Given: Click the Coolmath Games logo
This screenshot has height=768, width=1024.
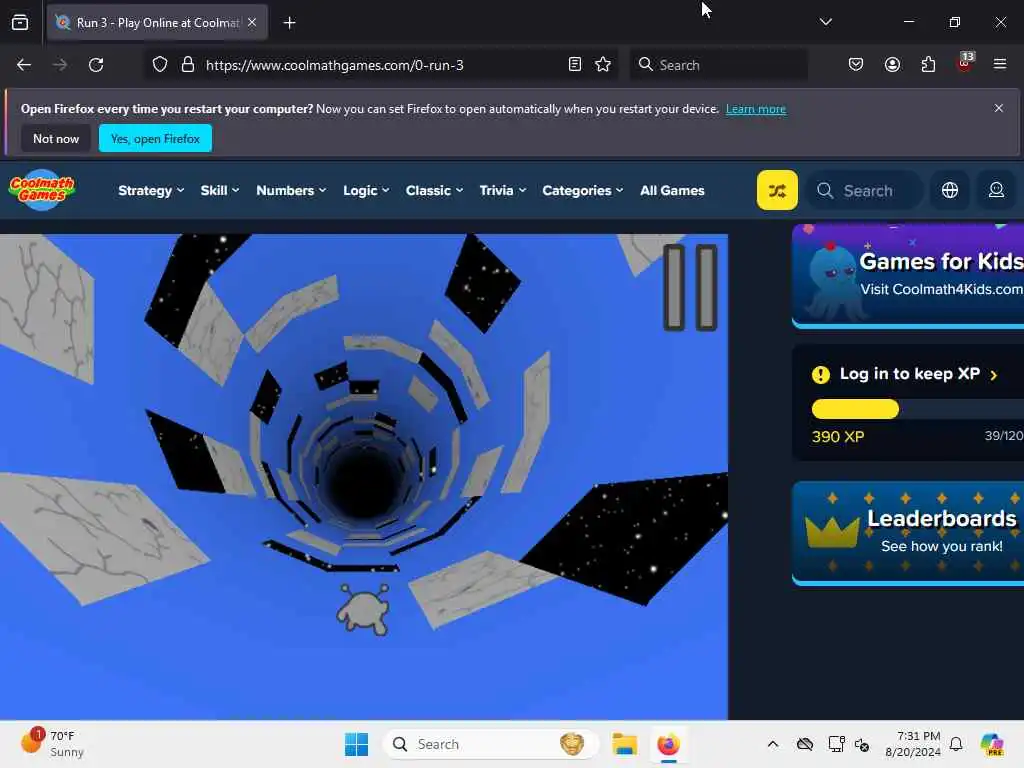Looking at the screenshot, I should [42, 190].
